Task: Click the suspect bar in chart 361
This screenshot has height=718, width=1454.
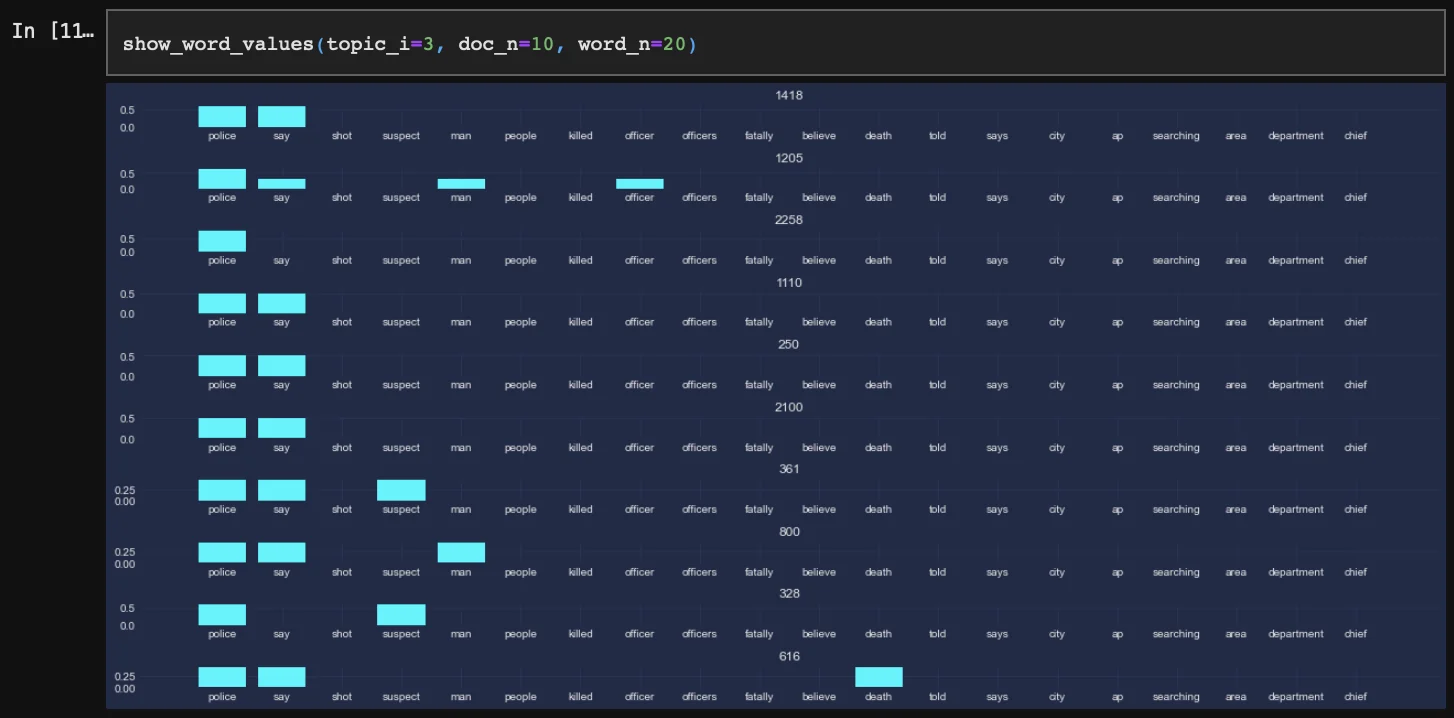Action: [x=401, y=490]
